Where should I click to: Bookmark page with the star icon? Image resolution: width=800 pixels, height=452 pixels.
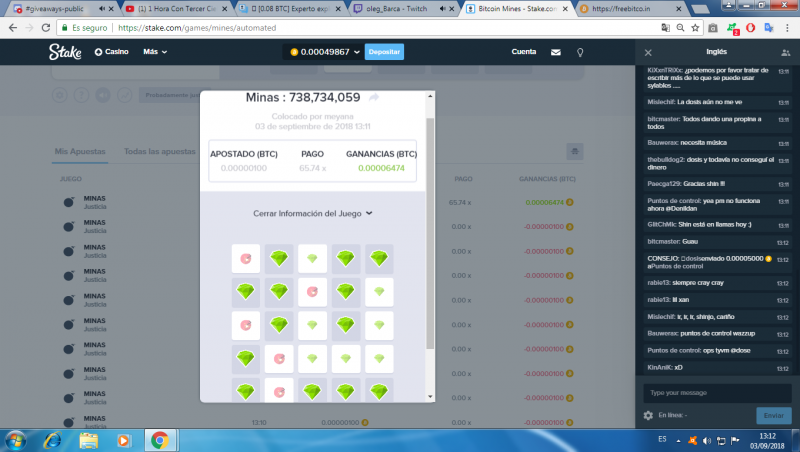(x=695, y=28)
